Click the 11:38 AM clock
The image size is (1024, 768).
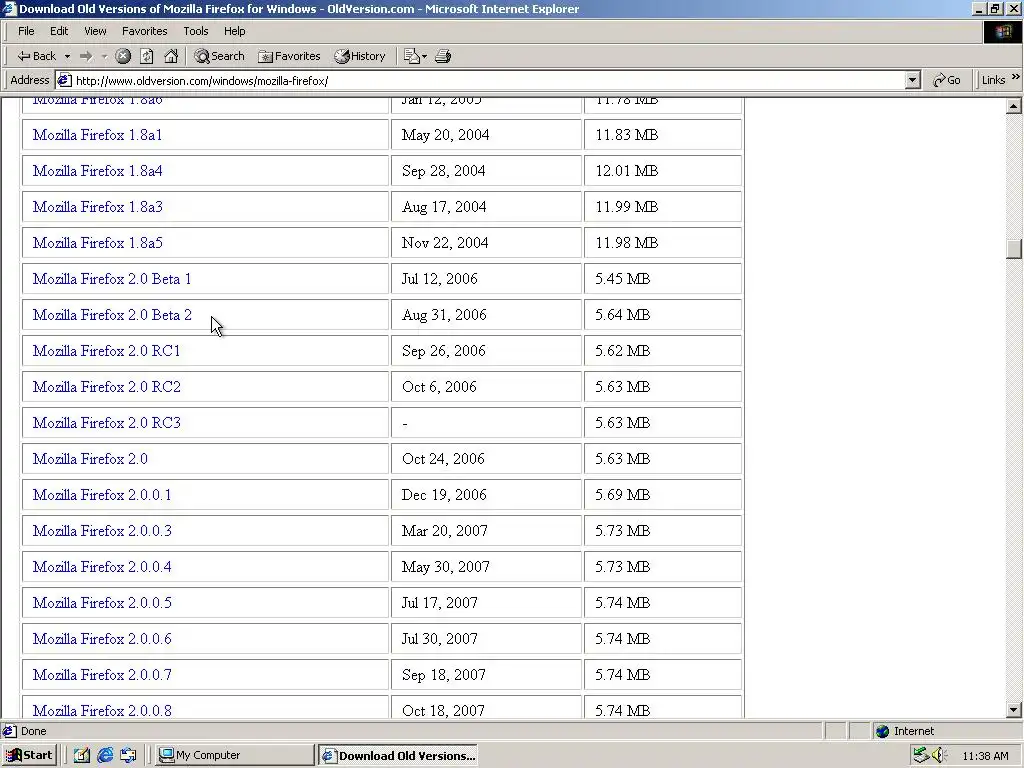click(985, 756)
